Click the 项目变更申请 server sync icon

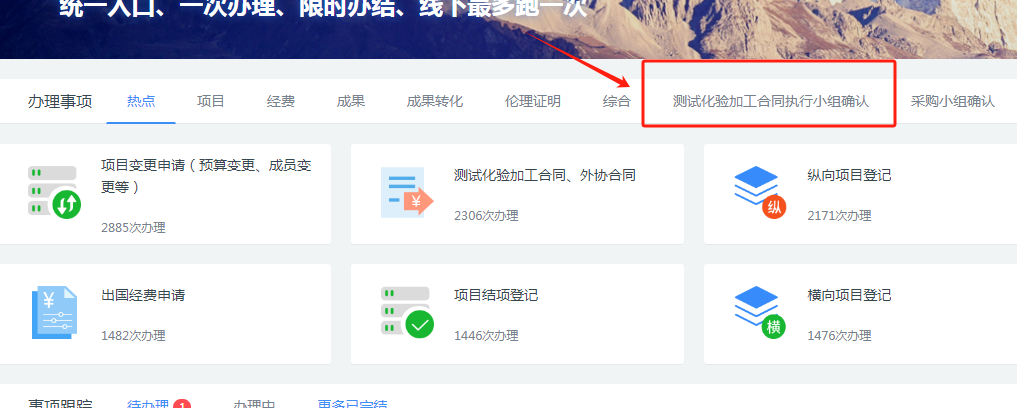coord(54,192)
